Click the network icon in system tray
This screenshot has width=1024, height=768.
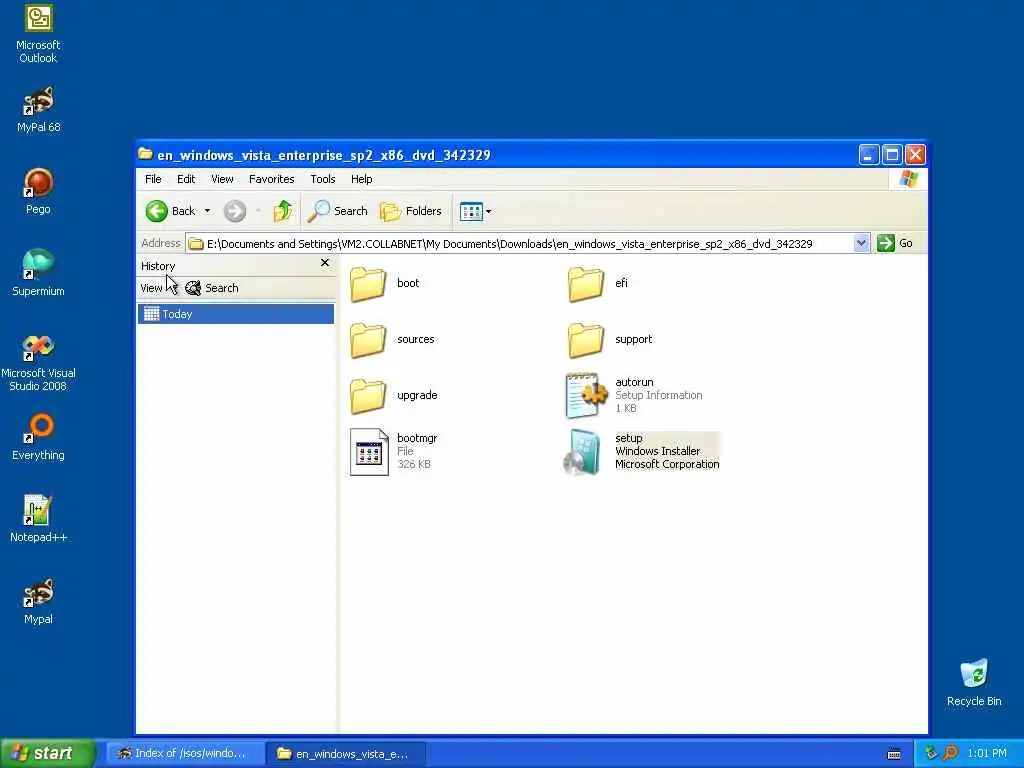[x=932, y=754]
